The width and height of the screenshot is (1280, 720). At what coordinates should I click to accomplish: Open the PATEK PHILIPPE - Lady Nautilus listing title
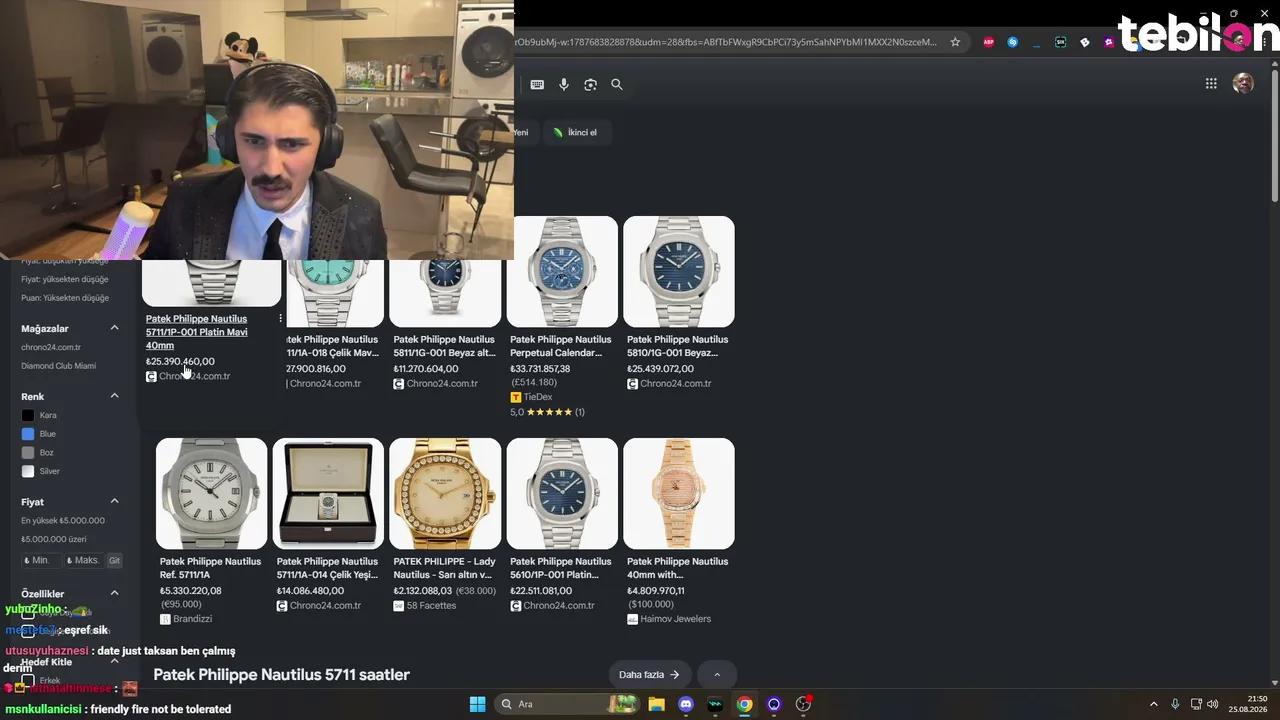(x=445, y=568)
